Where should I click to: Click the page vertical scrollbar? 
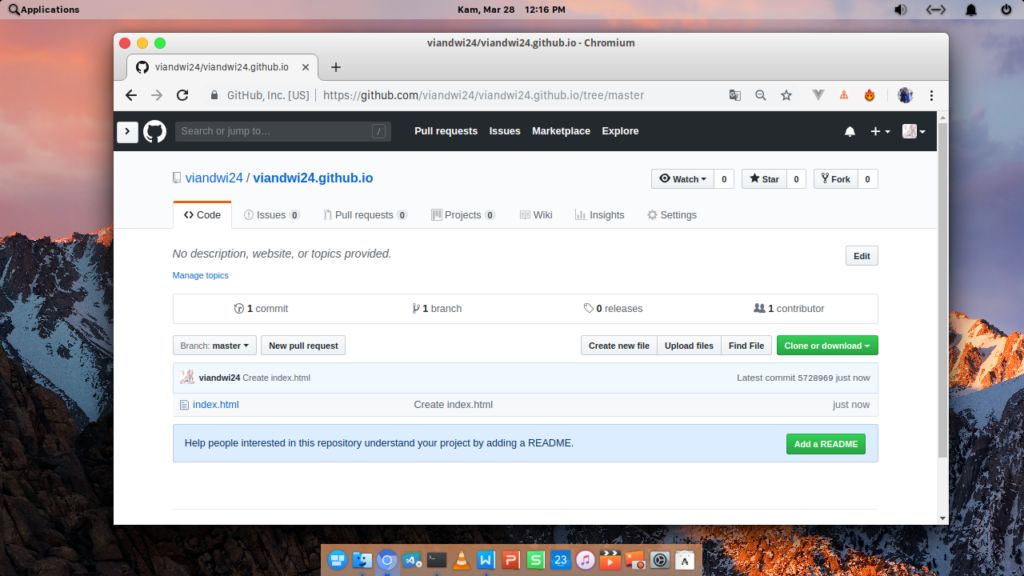(x=942, y=300)
